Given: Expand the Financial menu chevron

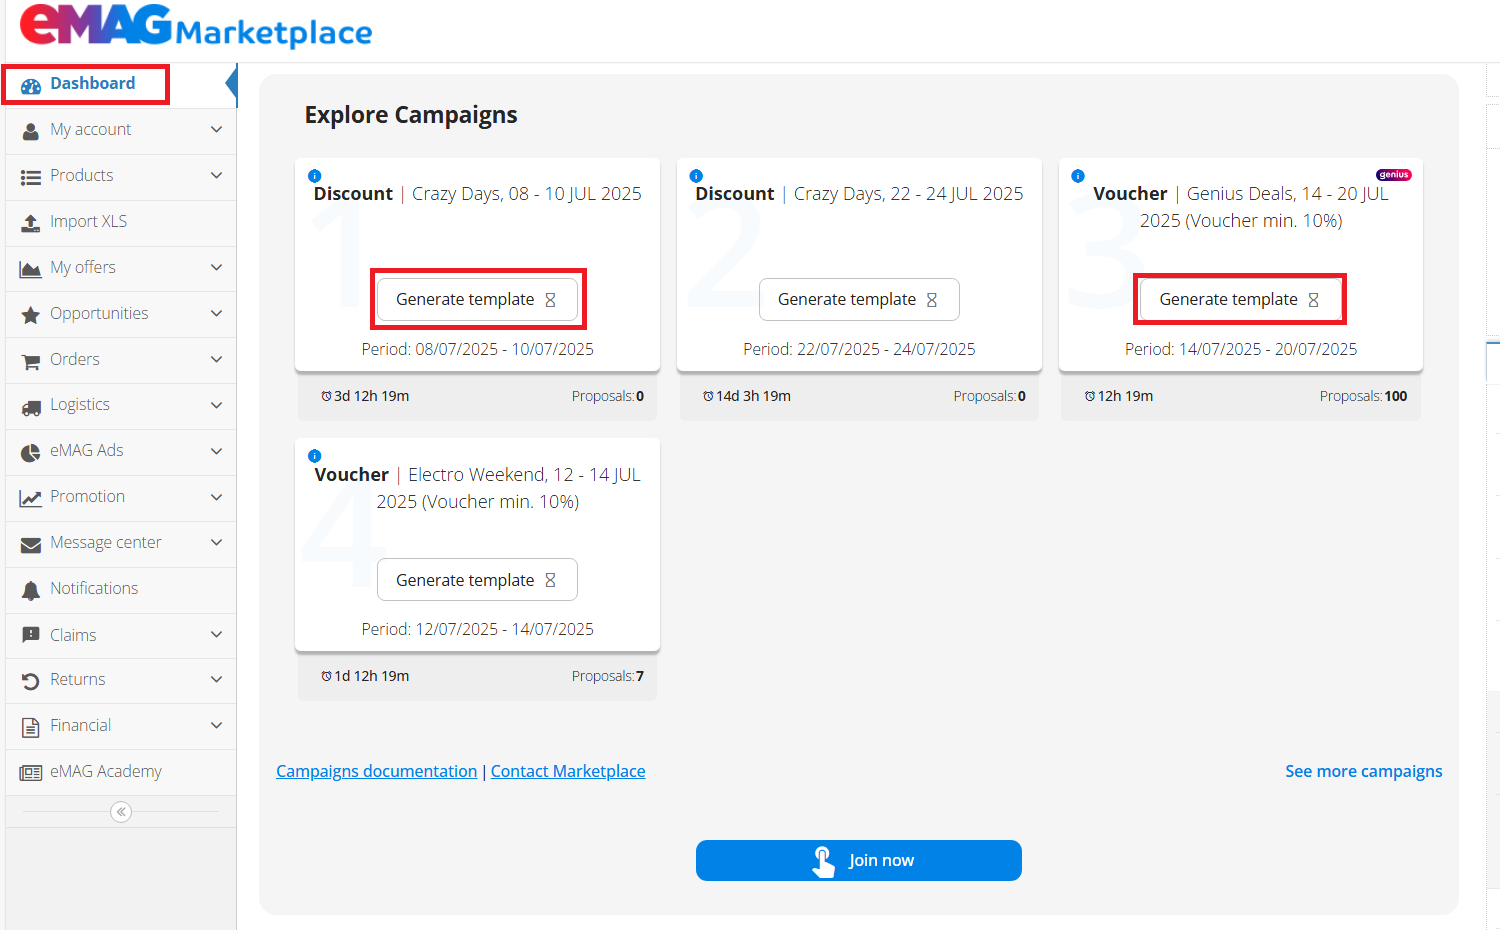Looking at the screenshot, I should [217, 726].
